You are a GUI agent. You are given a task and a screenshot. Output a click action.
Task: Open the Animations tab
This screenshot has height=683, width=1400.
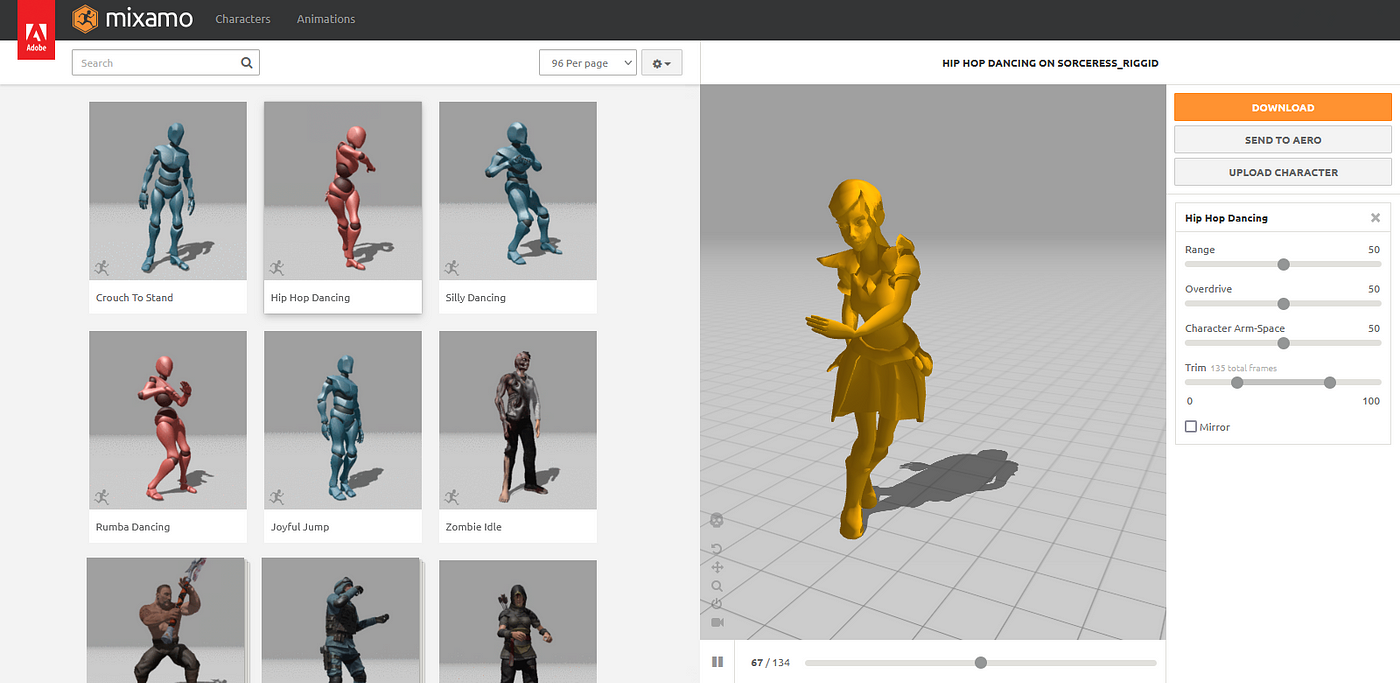[326, 19]
